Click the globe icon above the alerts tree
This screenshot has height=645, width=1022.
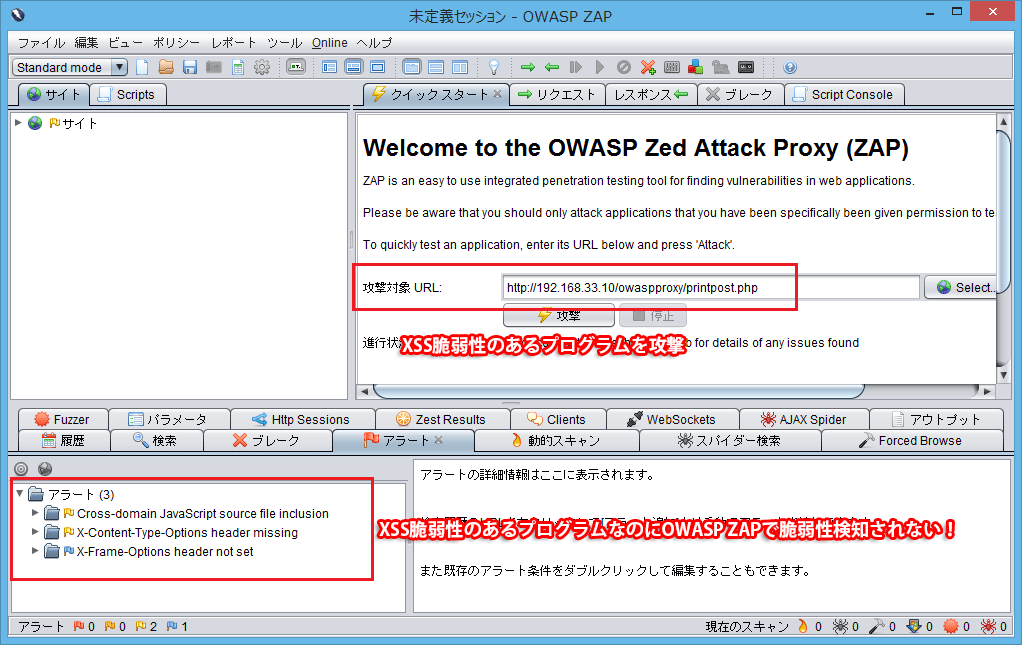click(45, 468)
